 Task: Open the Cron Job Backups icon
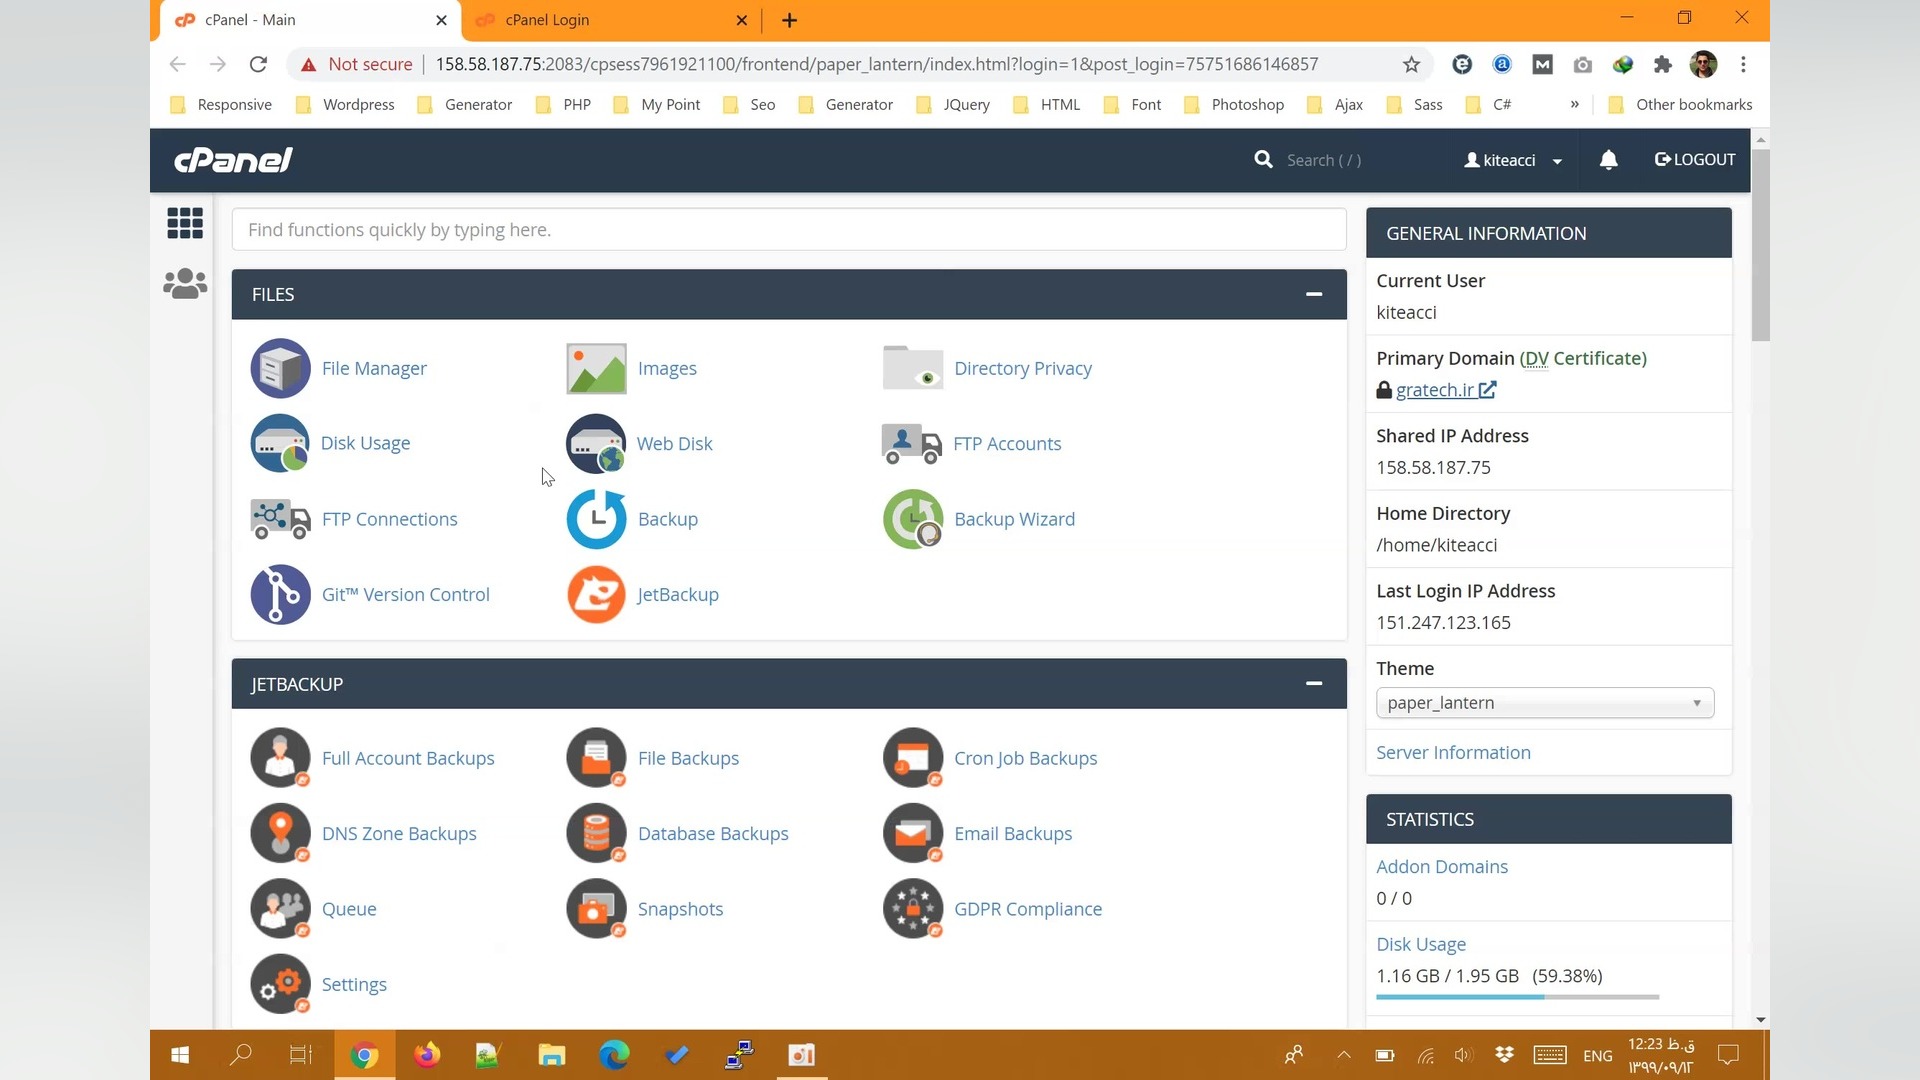coord(912,758)
